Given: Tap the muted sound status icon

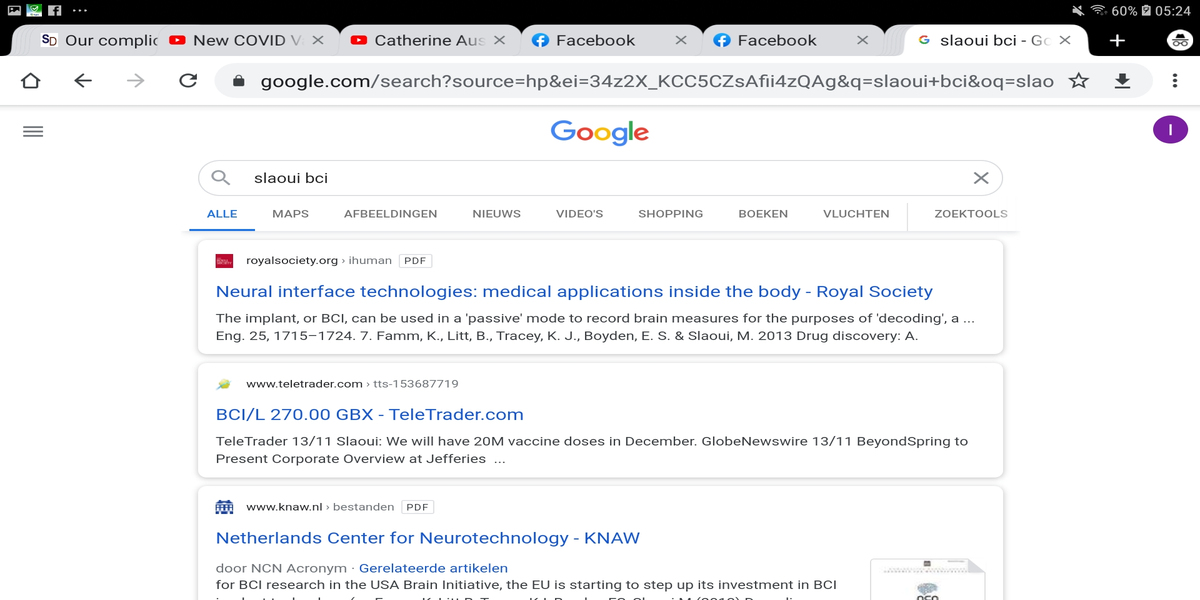Looking at the screenshot, I should click(1078, 10).
